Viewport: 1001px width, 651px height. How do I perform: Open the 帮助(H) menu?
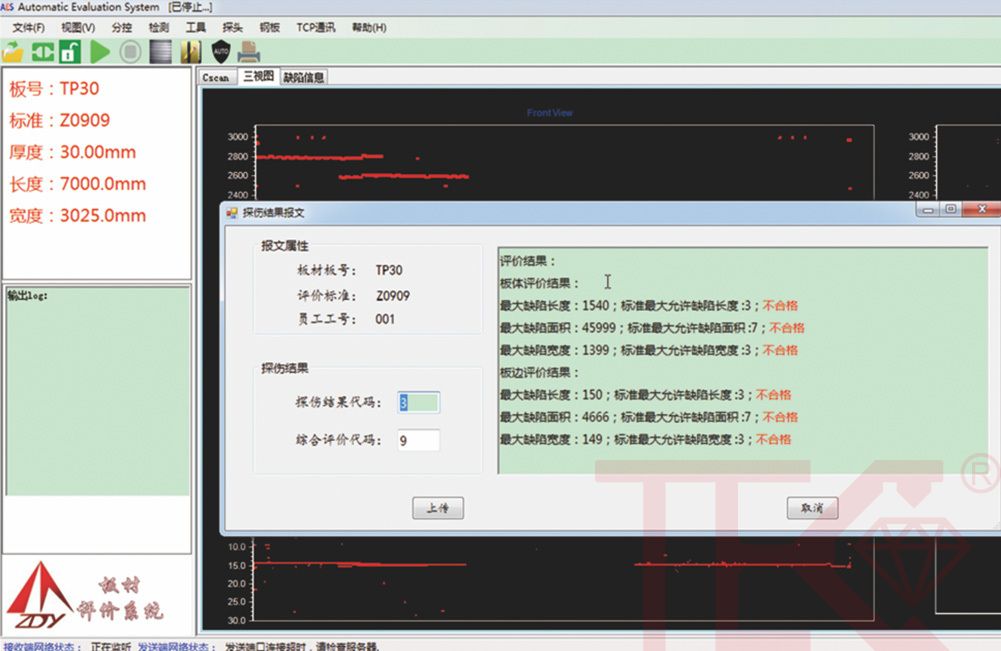tap(369, 27)
